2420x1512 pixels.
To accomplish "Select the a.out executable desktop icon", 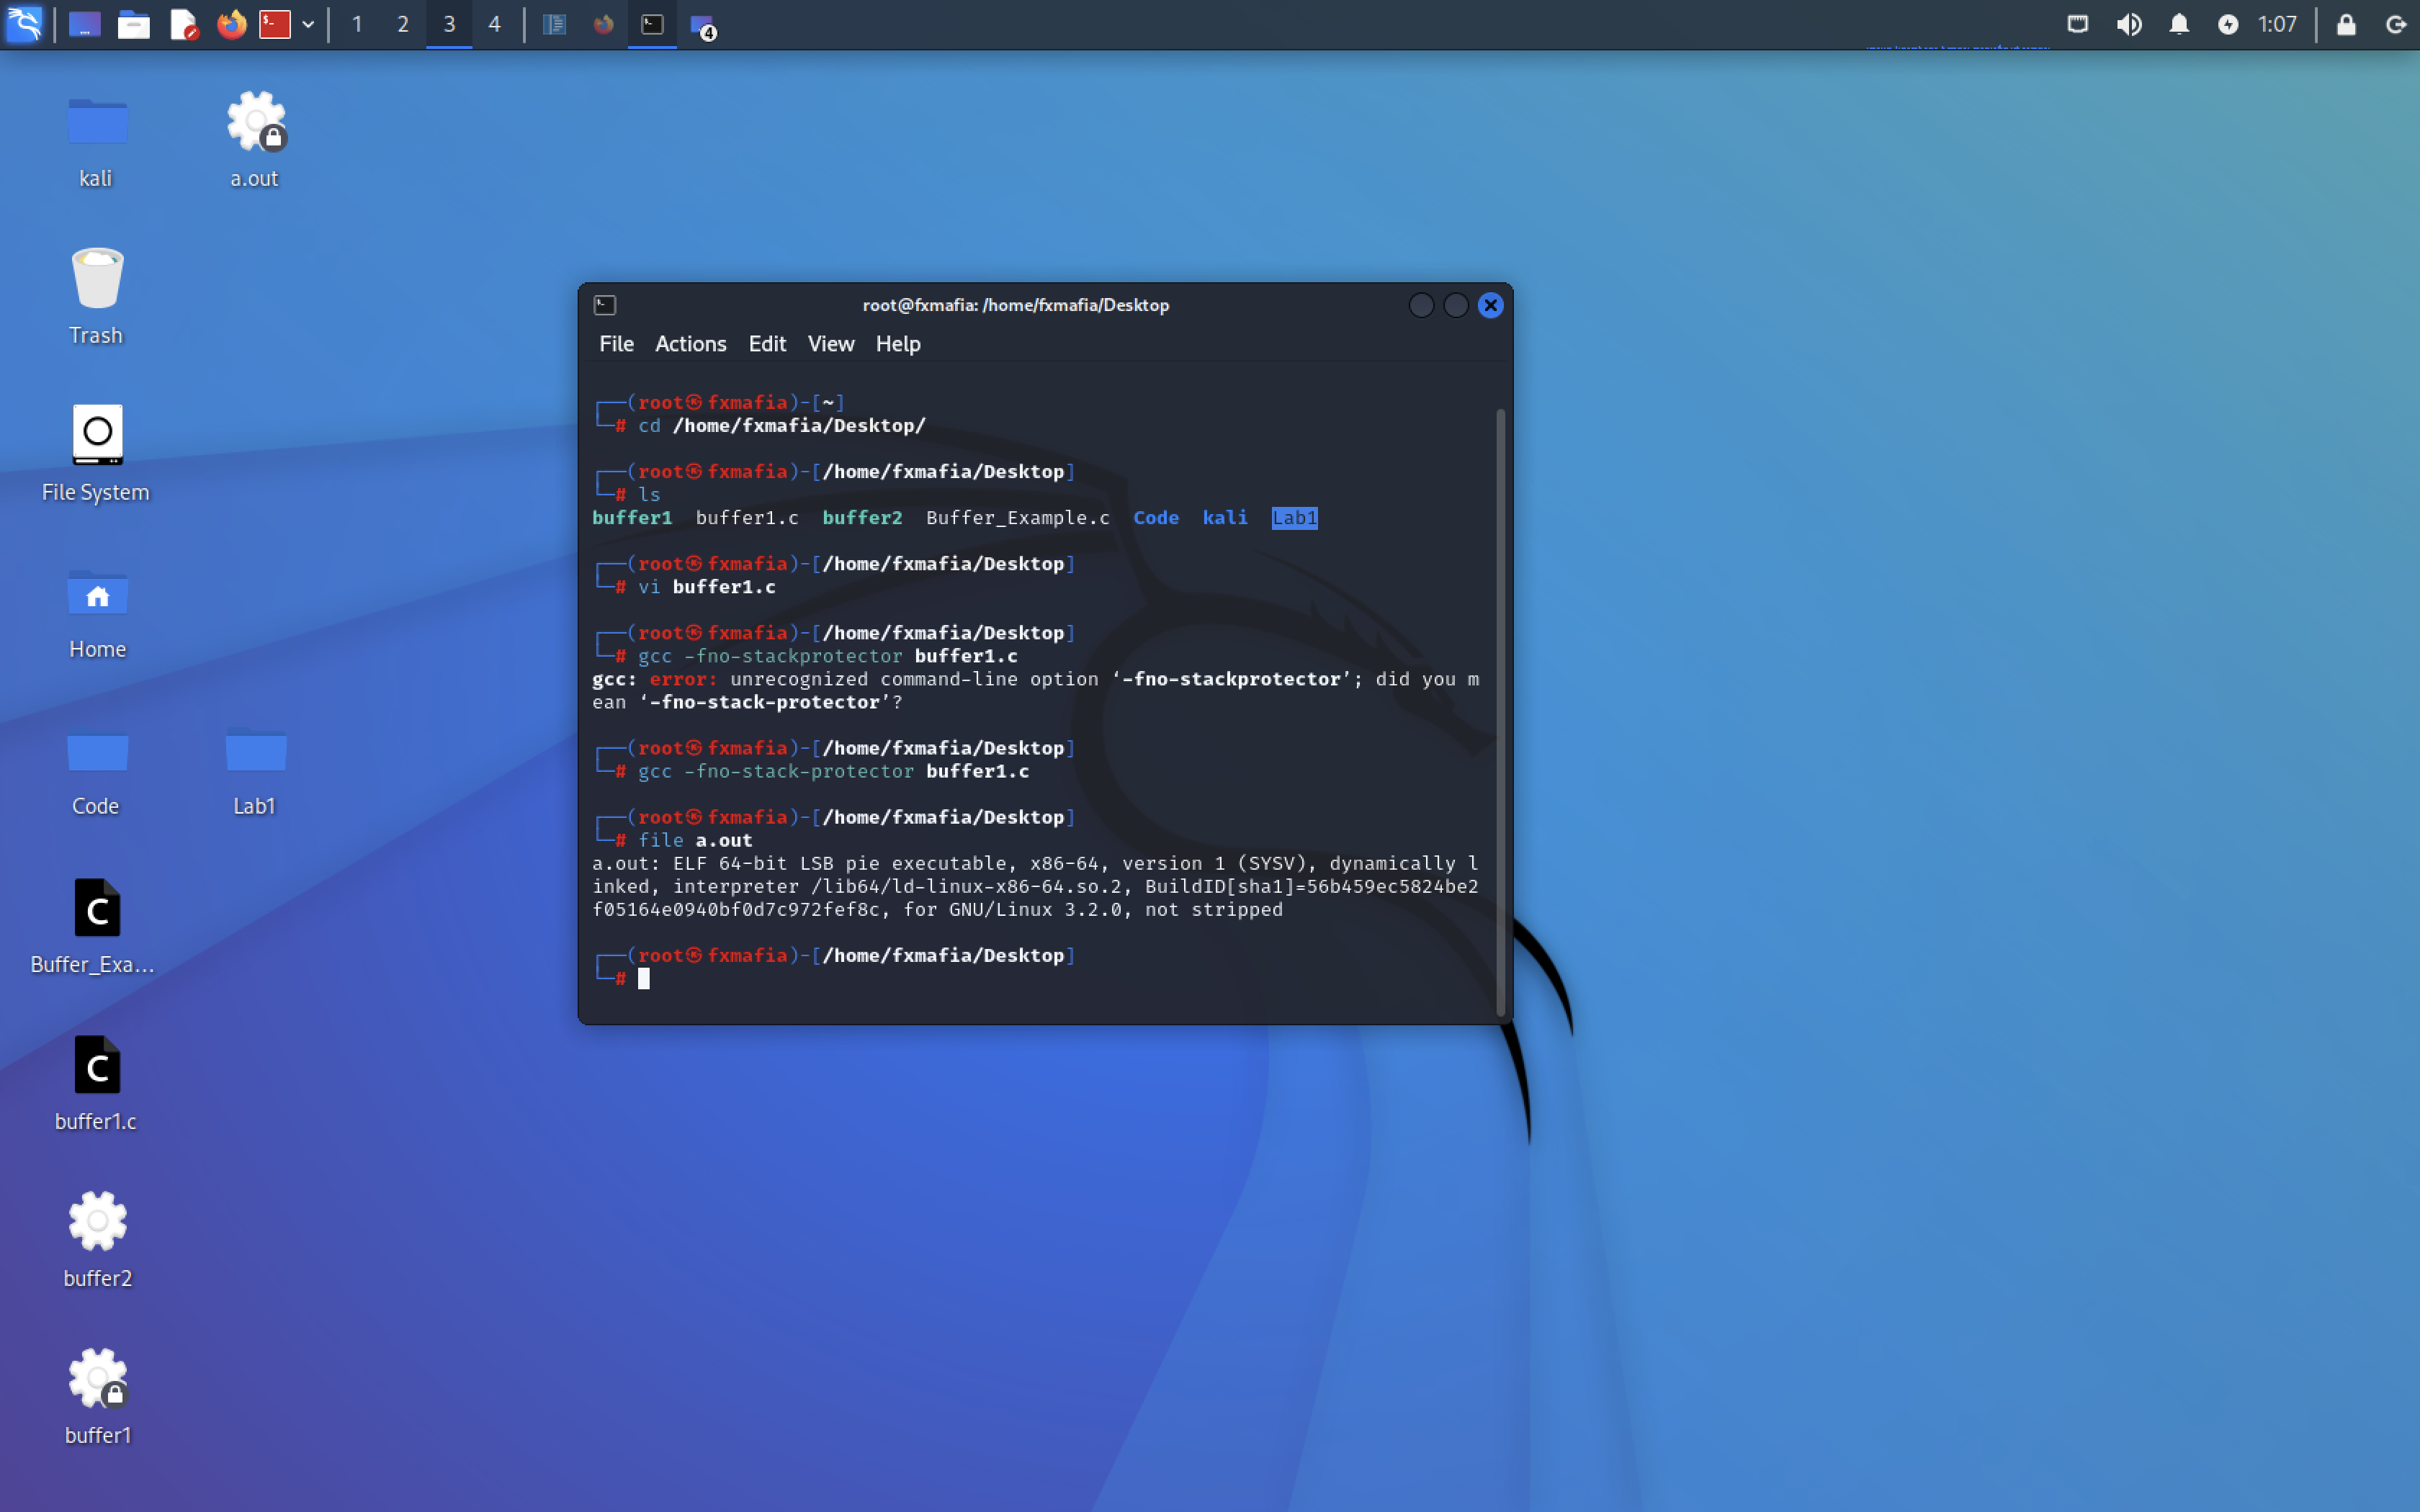I will (x=255, y=140).
